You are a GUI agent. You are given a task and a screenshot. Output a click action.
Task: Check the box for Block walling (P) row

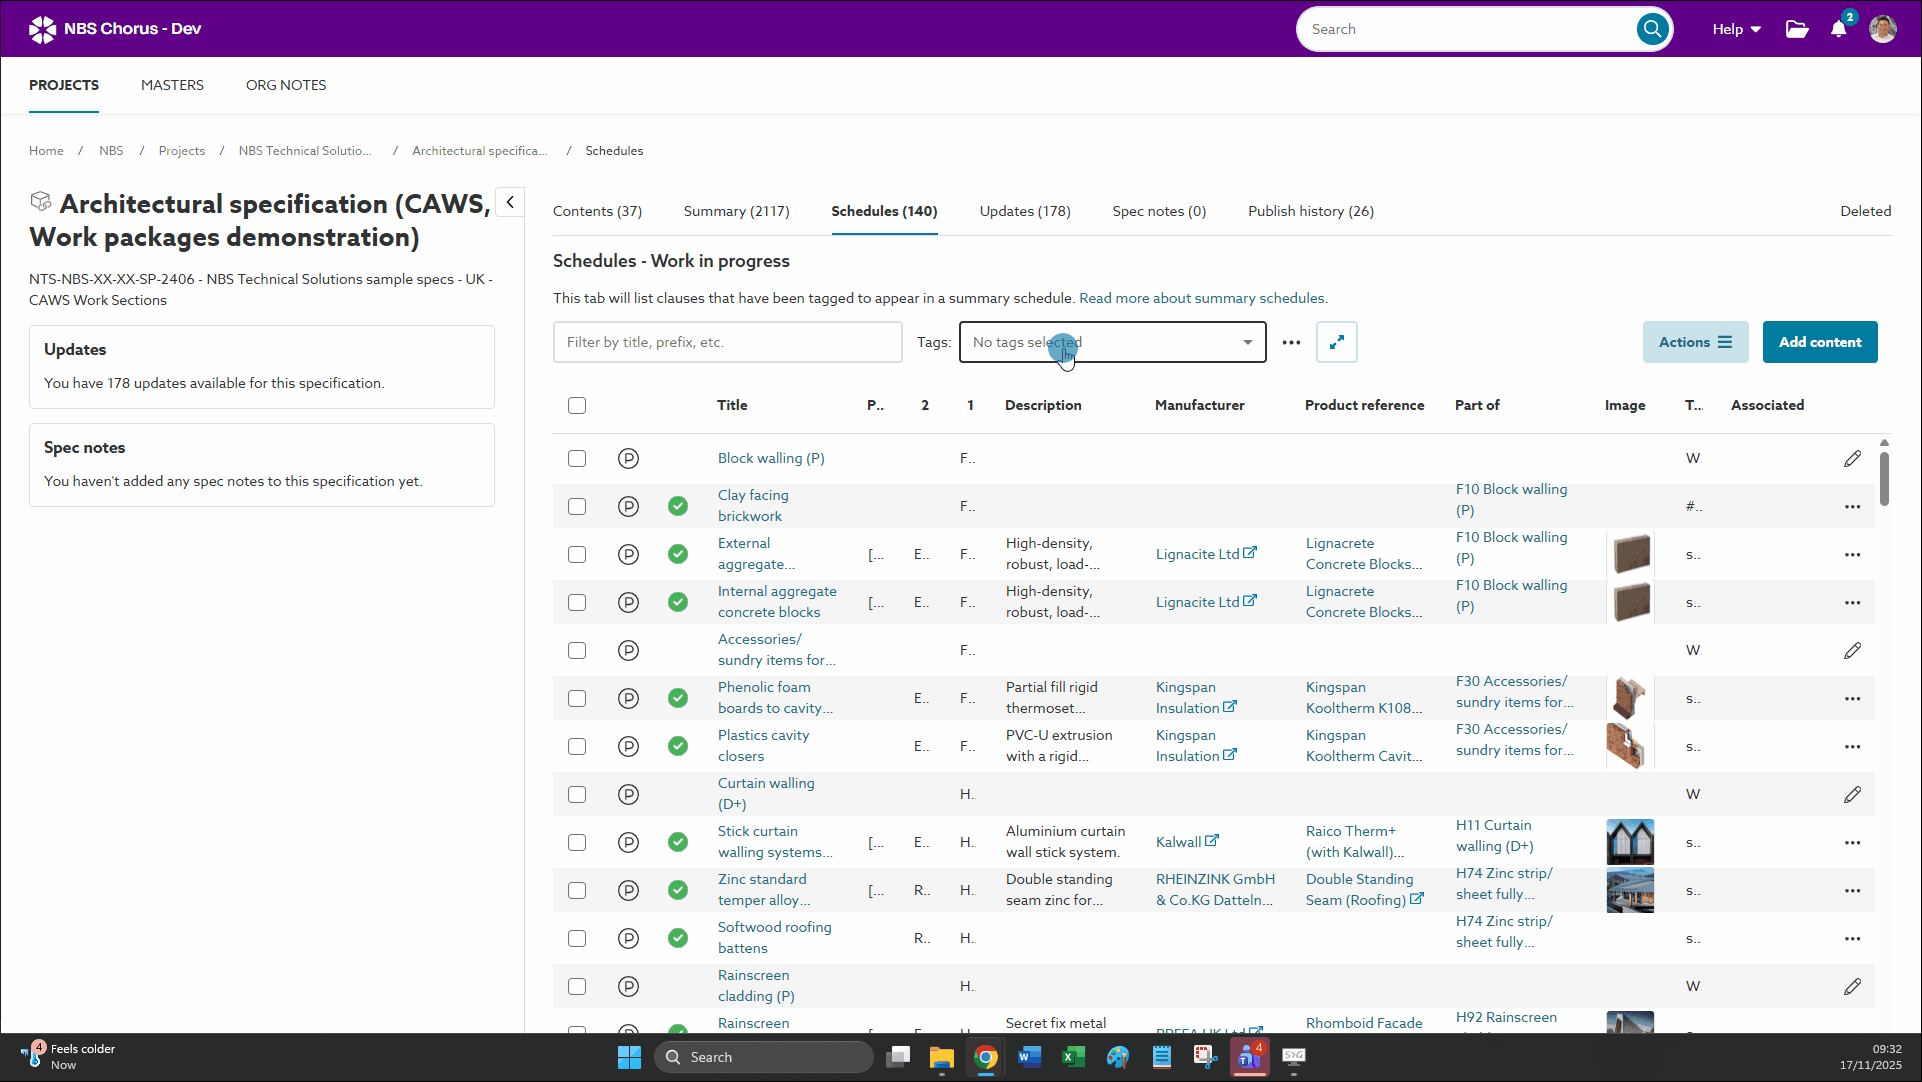point(577,458)
